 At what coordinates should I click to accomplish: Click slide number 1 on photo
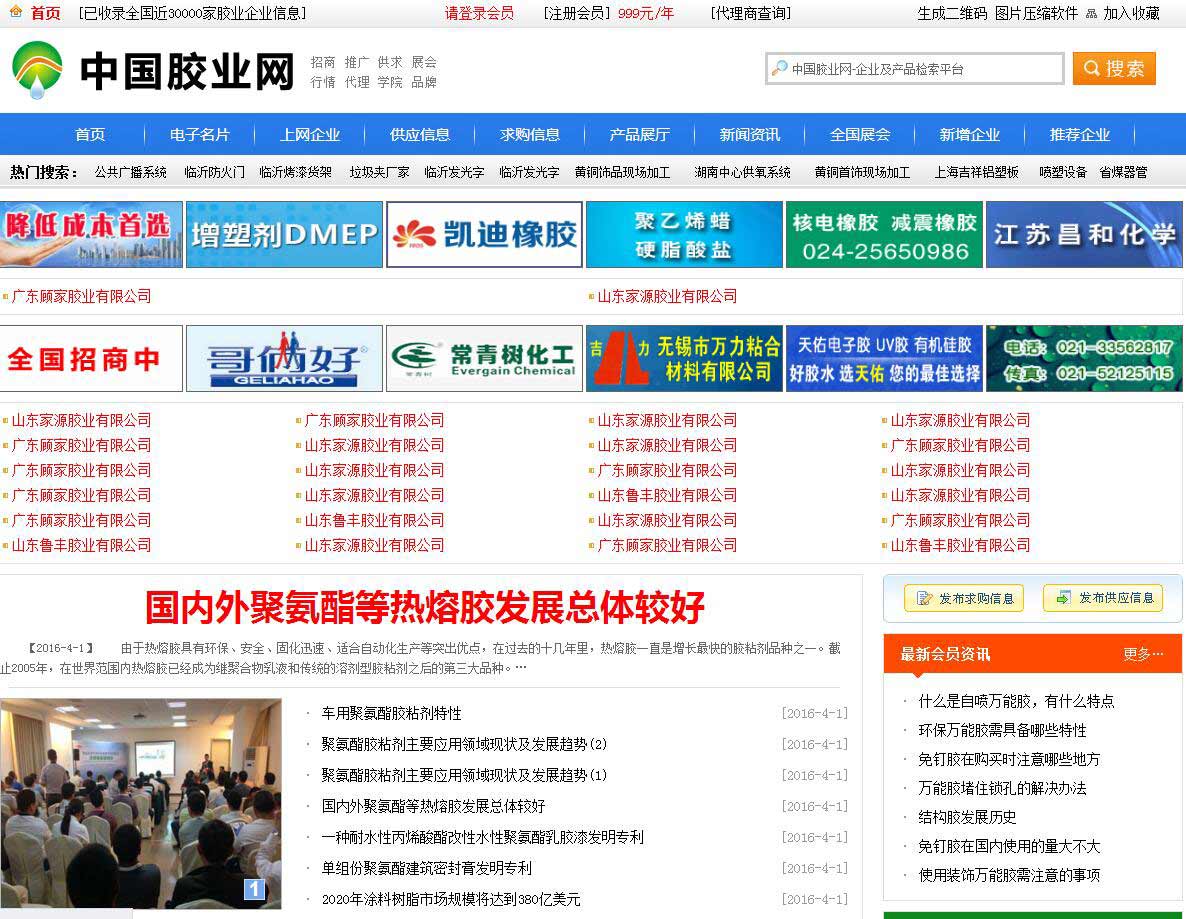[x=254, y=889]
